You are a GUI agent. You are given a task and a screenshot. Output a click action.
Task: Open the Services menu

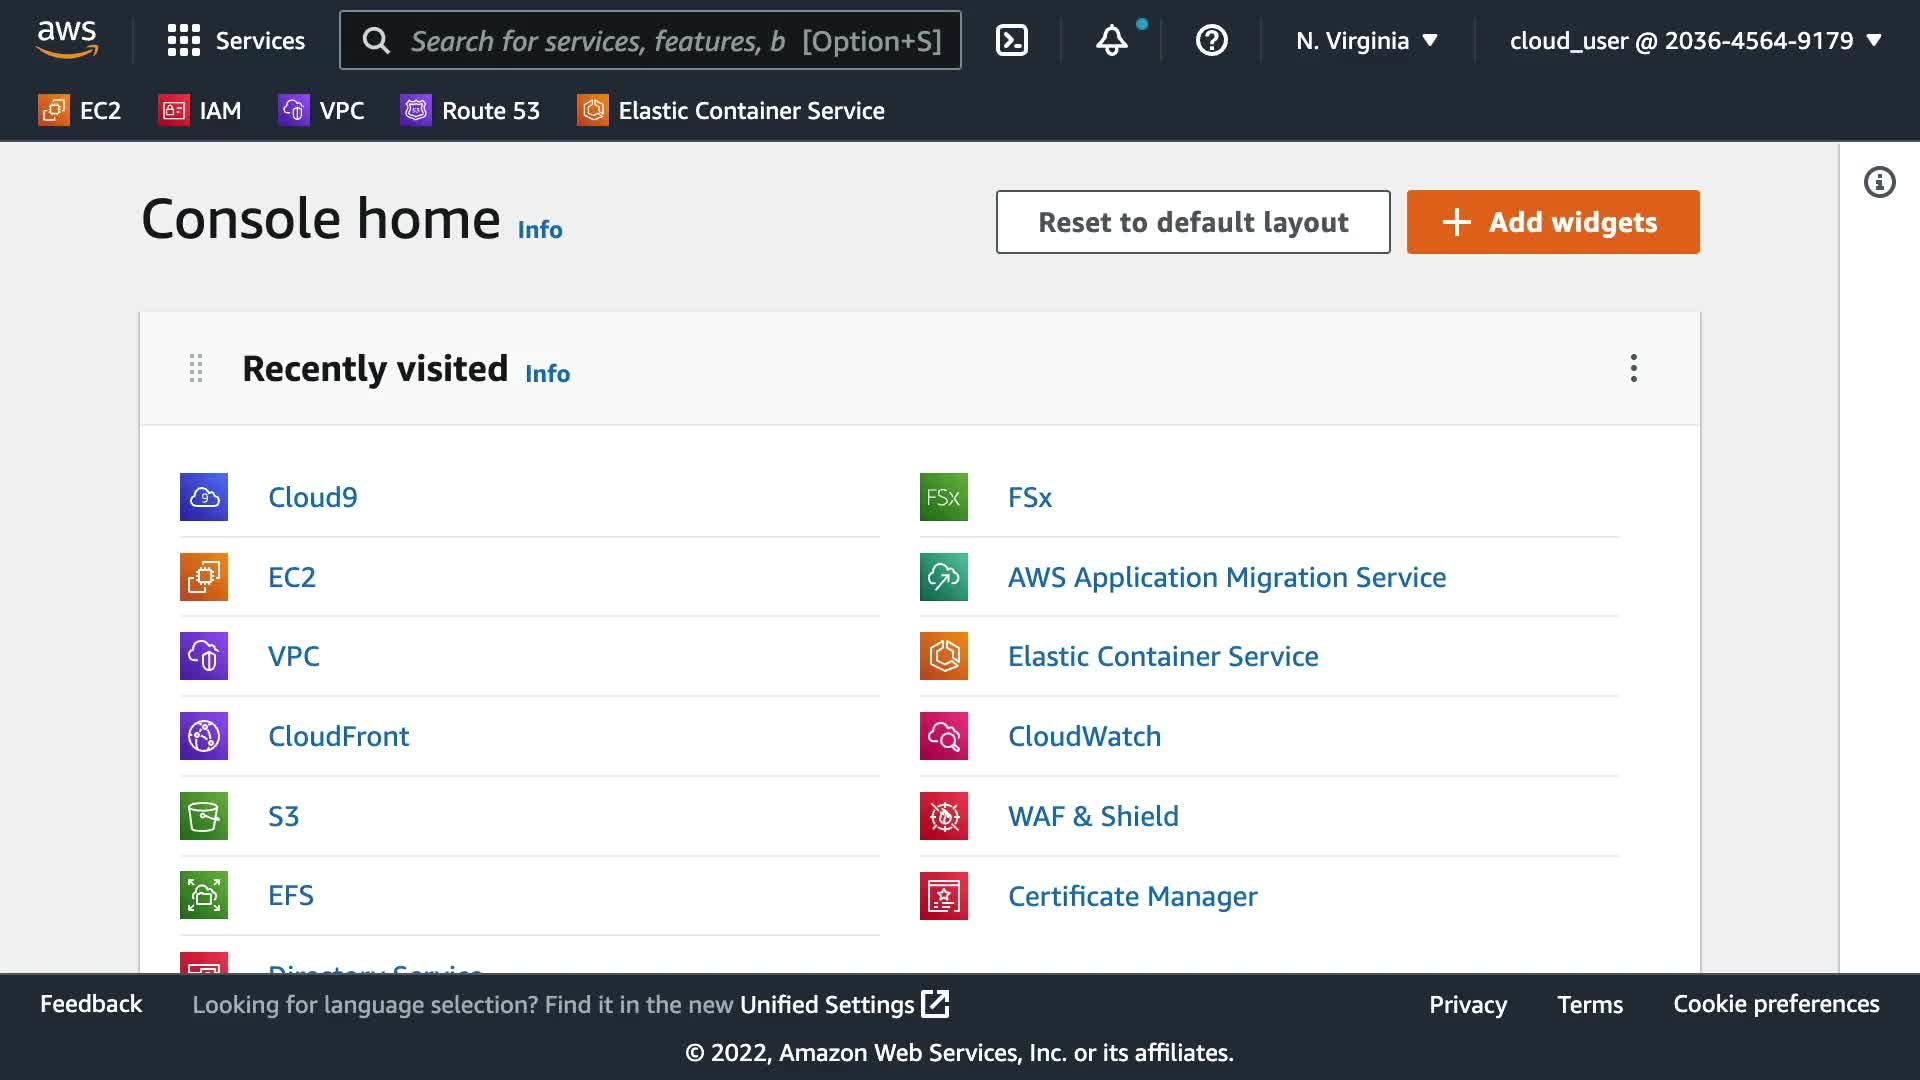pyautogui.click(x=236, y=40)
